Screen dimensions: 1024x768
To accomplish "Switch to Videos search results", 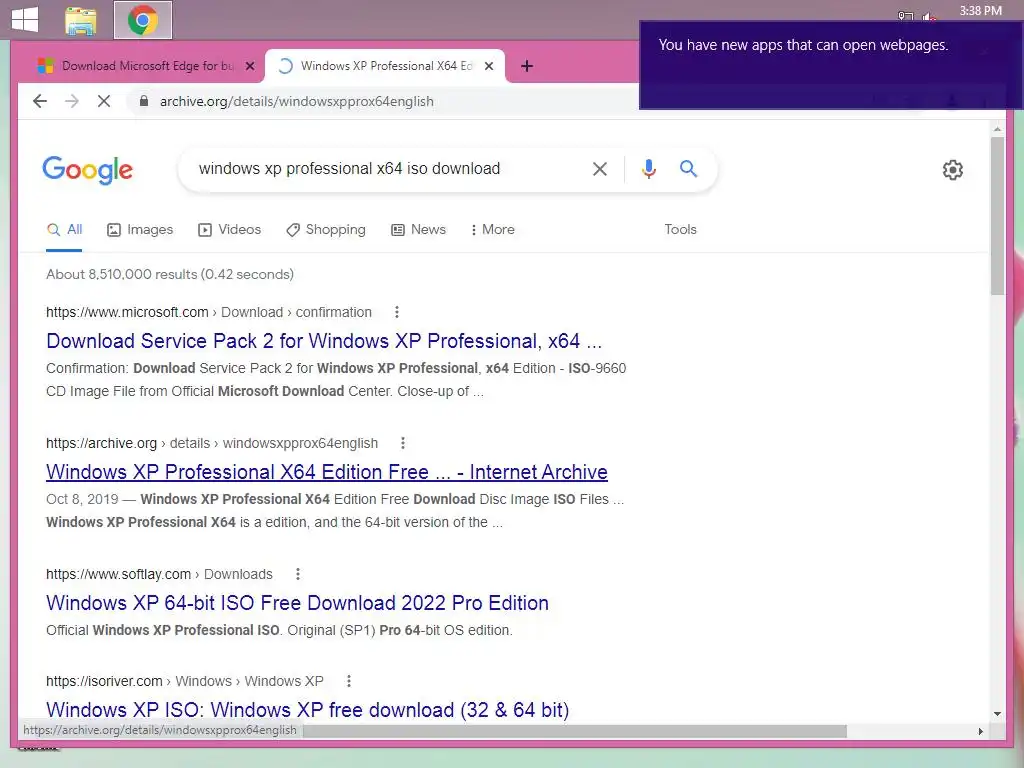I will (229, 229).
